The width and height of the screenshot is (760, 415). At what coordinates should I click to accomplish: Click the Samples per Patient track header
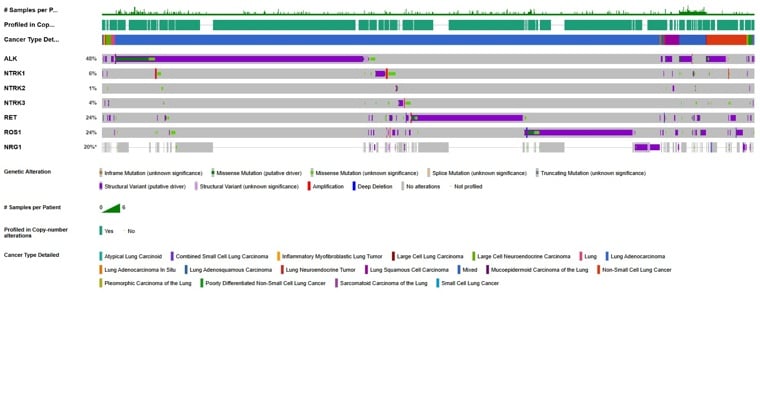(x=30, y=9)
